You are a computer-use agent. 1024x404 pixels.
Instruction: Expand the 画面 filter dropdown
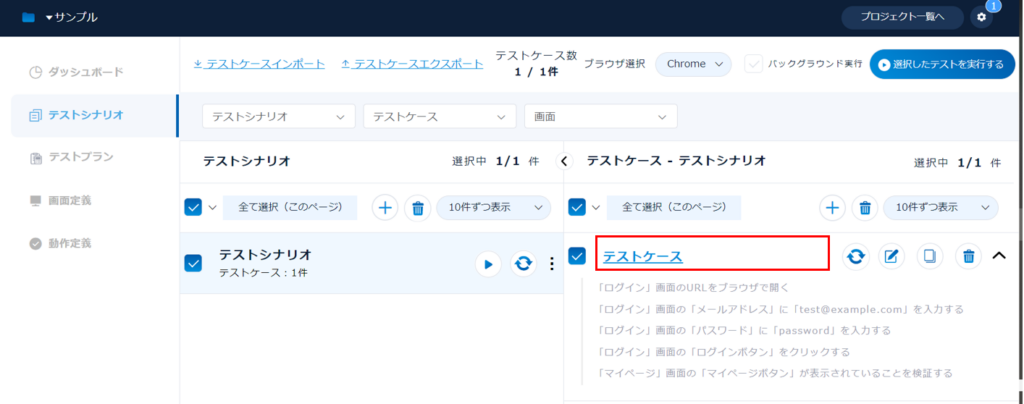600,116
